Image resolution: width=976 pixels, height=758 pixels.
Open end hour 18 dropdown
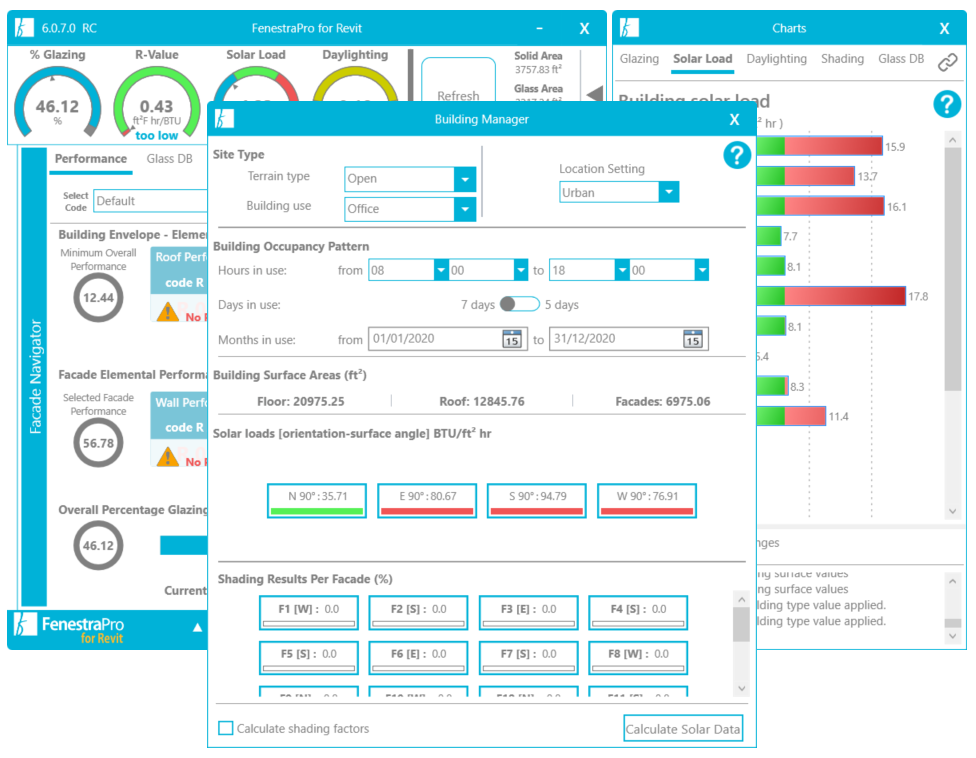tap(622, 270)
